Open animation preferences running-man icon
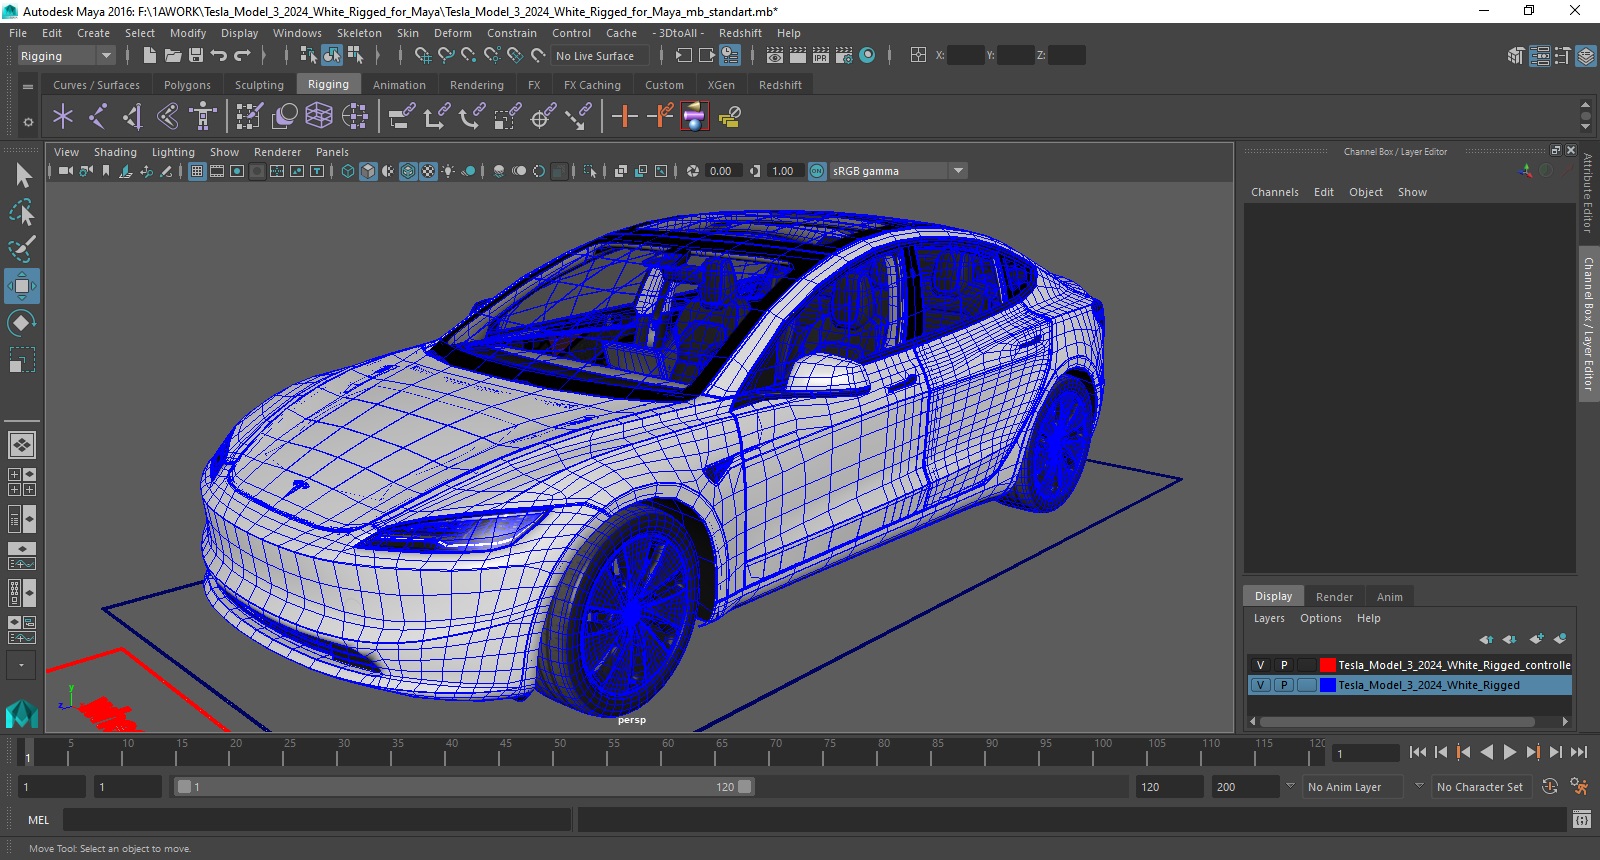 pos(1579,787)
